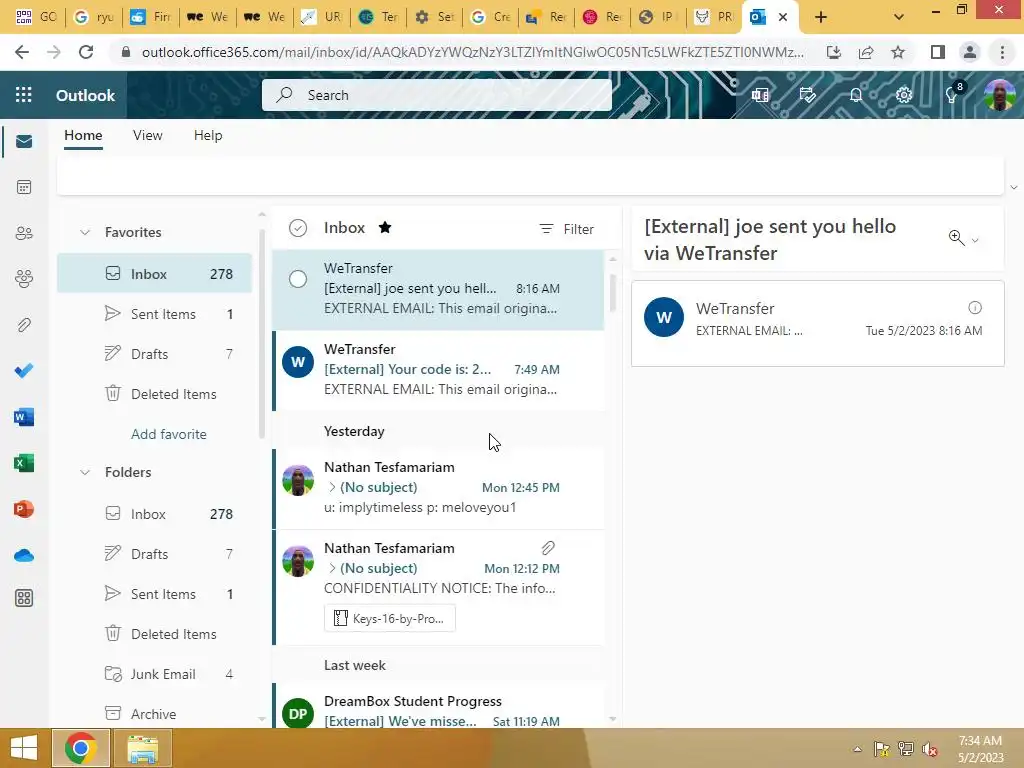Open More apps grid icon

click(x=24, y=598)
